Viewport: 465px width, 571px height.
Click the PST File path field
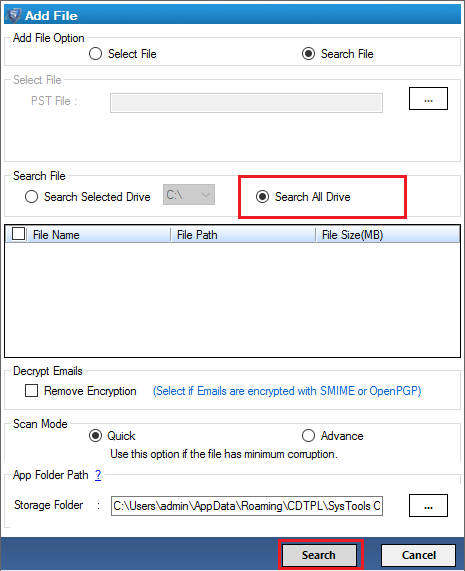(x=246, y=103)
